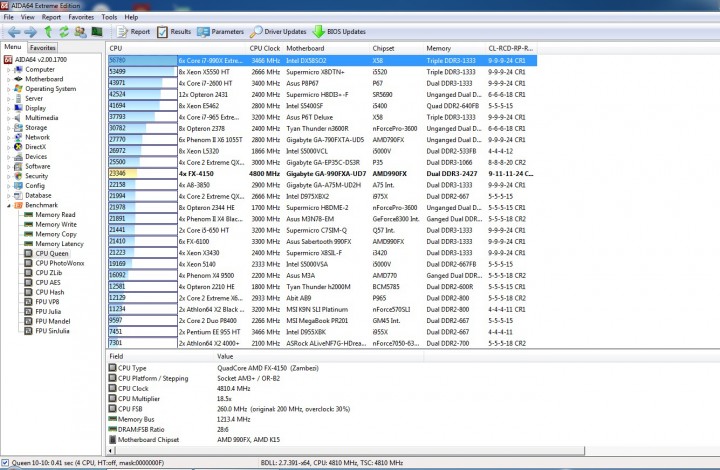
Task: Click the Forward arrow toolbar icon
Action: click(30, 32)
